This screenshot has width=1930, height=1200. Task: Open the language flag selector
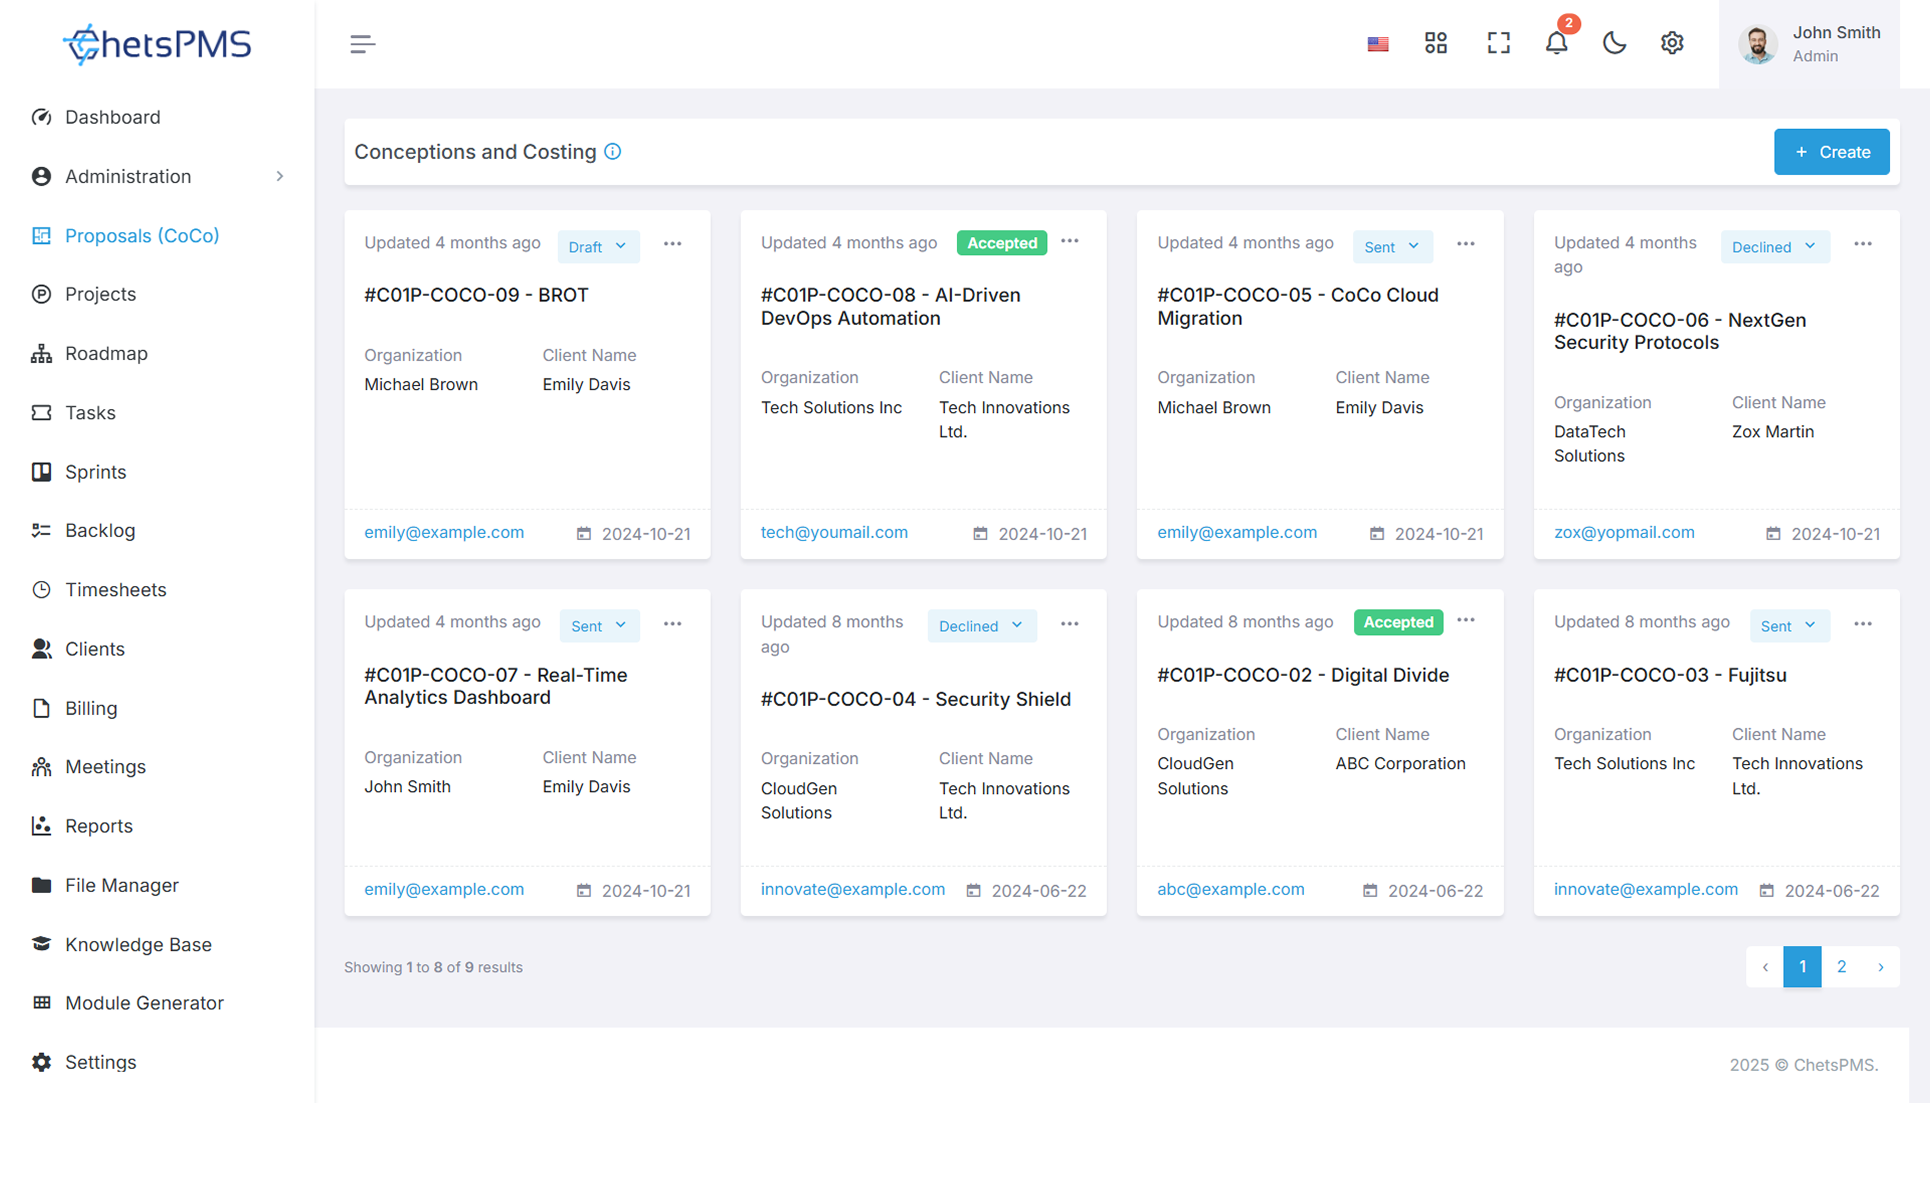click(x=1378, y=44)
